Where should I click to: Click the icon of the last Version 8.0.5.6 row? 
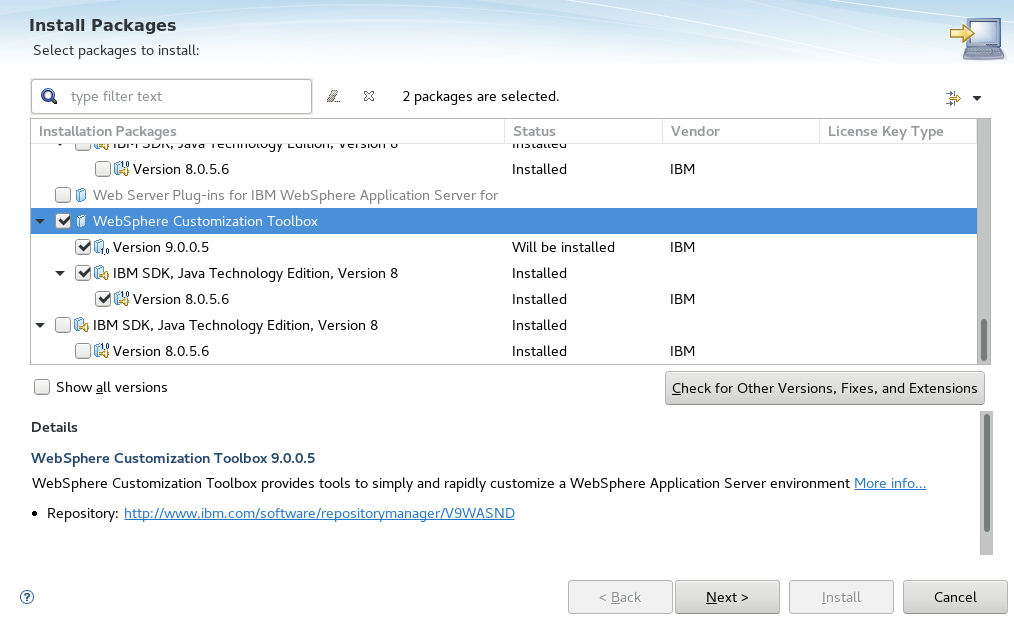[x=102, y=351]
